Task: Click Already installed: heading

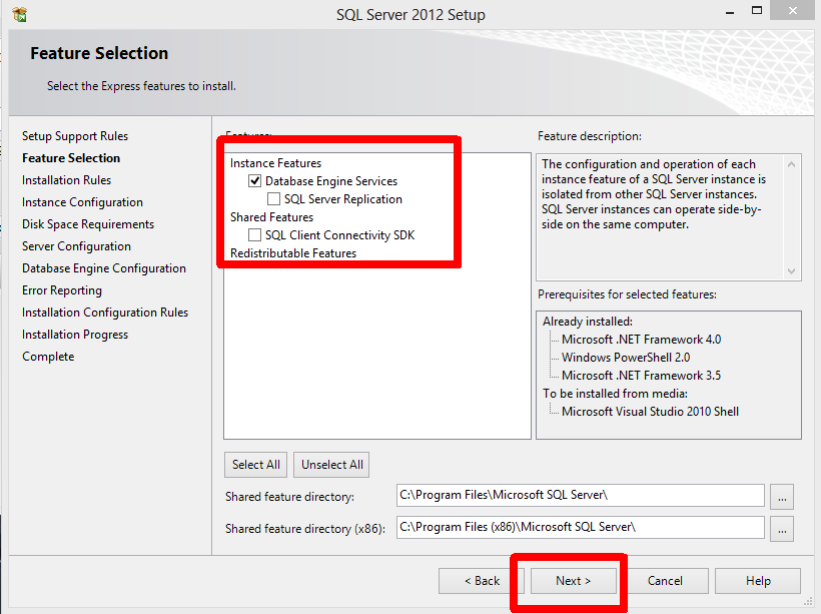Action: 587,321
